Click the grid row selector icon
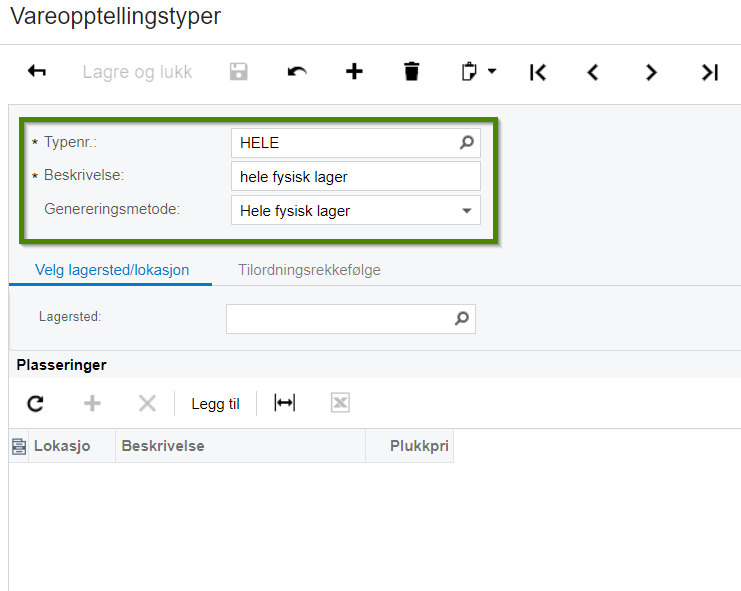Screen dimensions: 741x591 (x=19, y=446)
